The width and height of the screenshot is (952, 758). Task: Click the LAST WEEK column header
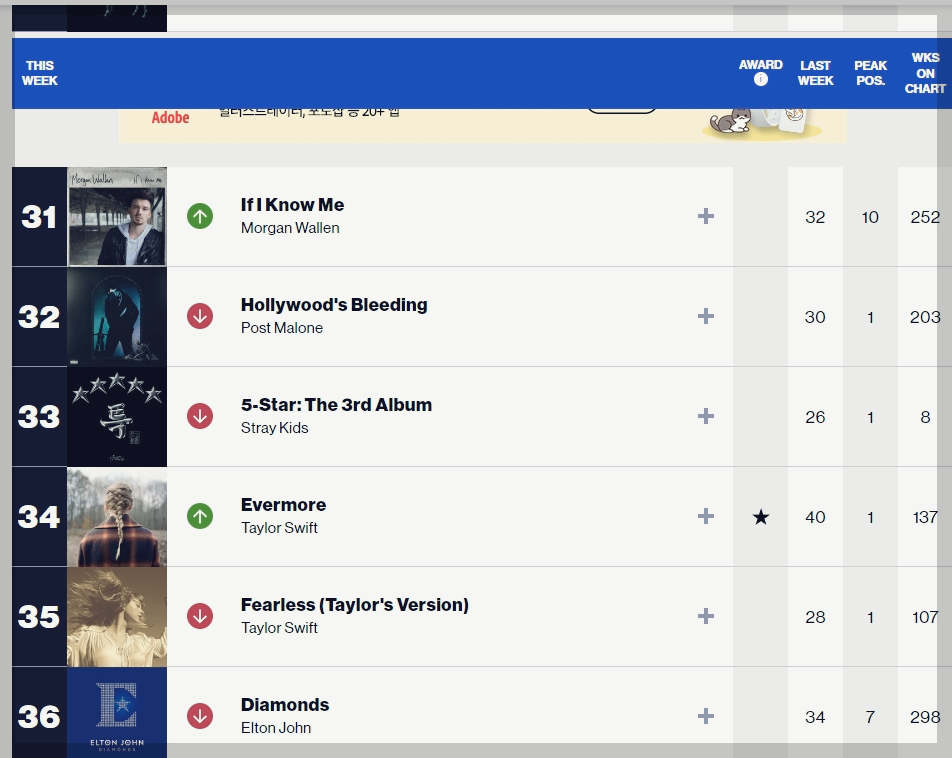coord(815,73)
